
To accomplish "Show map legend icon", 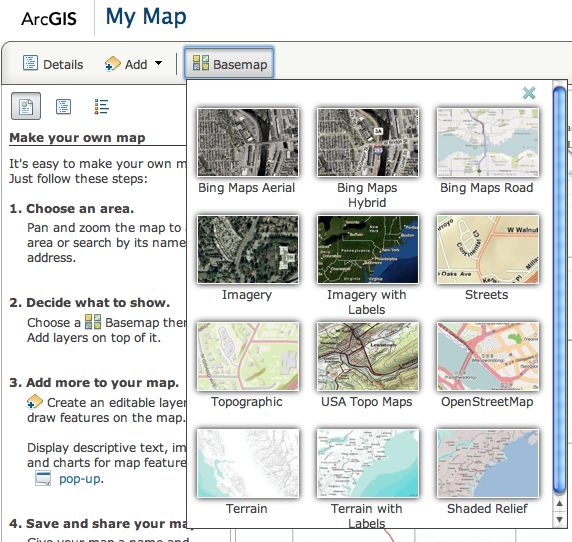I will click(101, 107).
